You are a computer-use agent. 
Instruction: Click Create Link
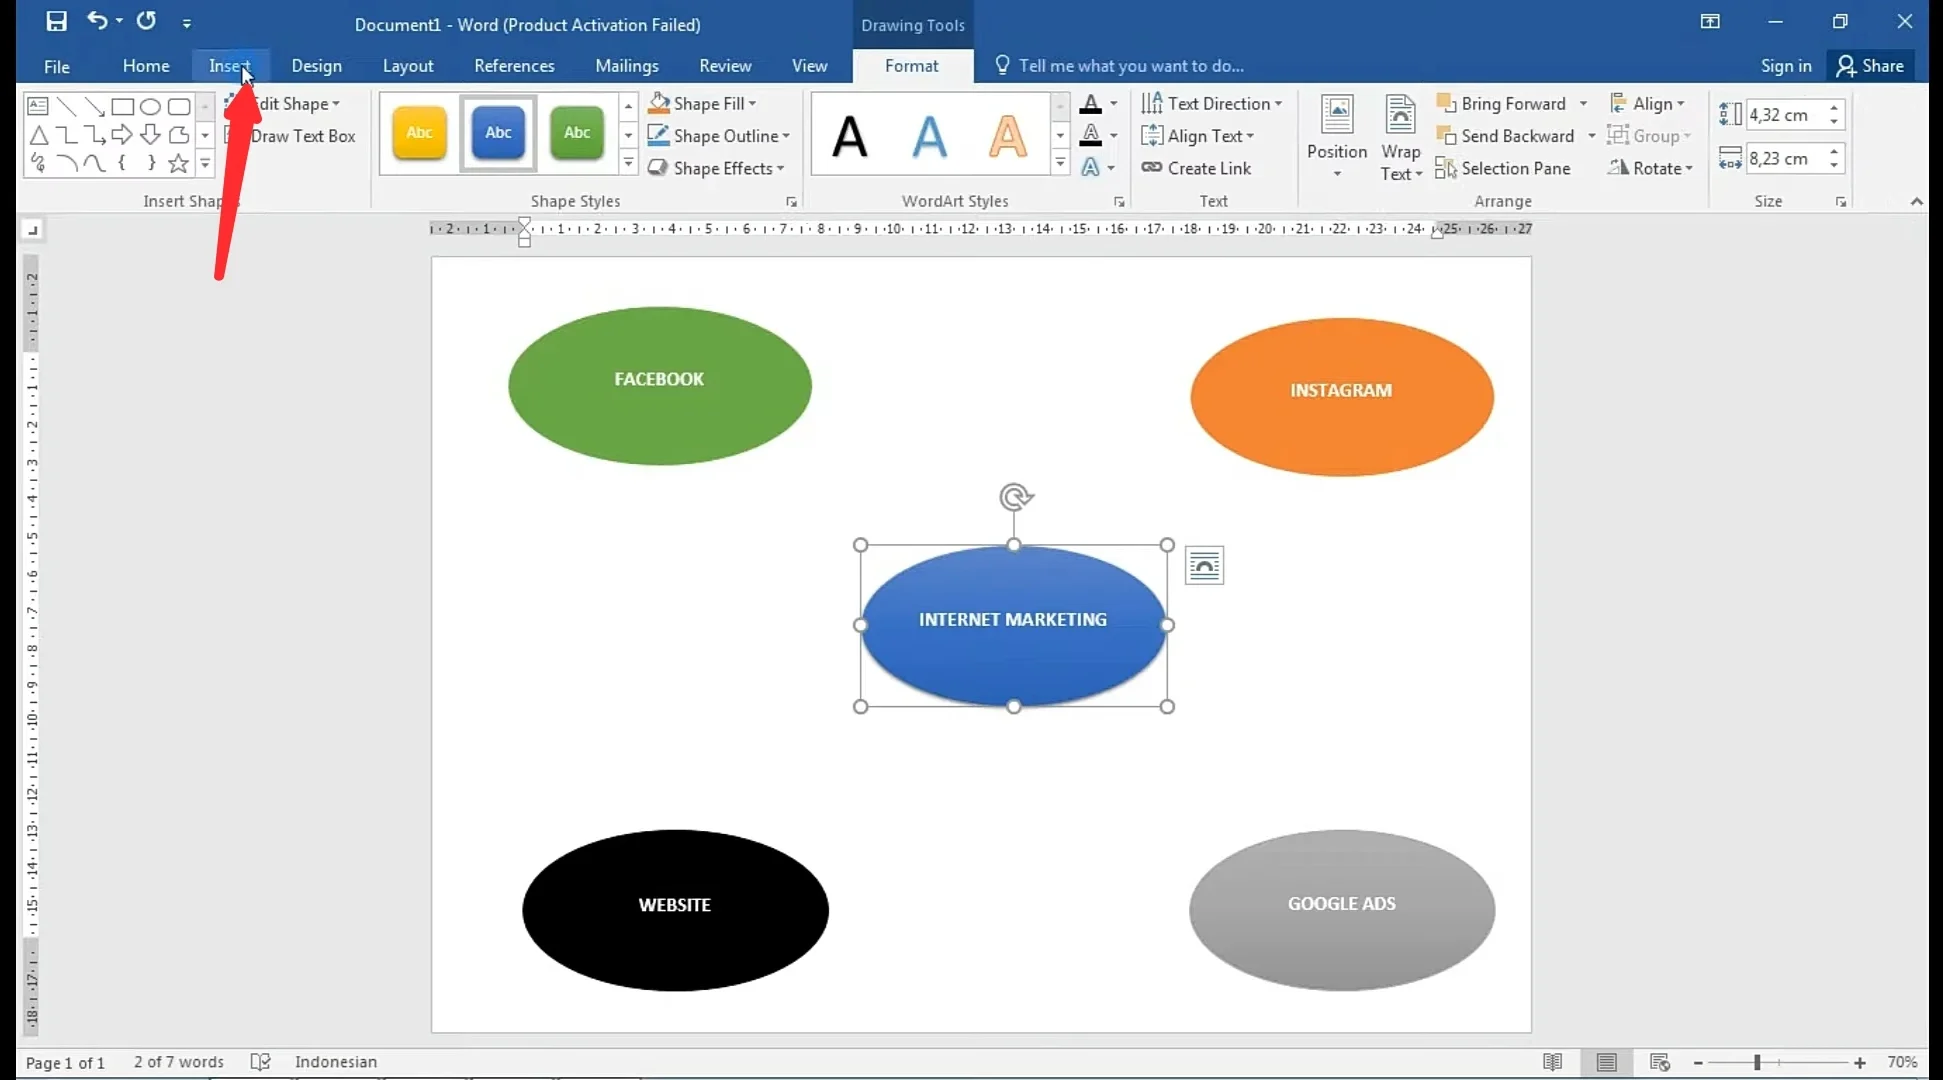(1196, 168)
